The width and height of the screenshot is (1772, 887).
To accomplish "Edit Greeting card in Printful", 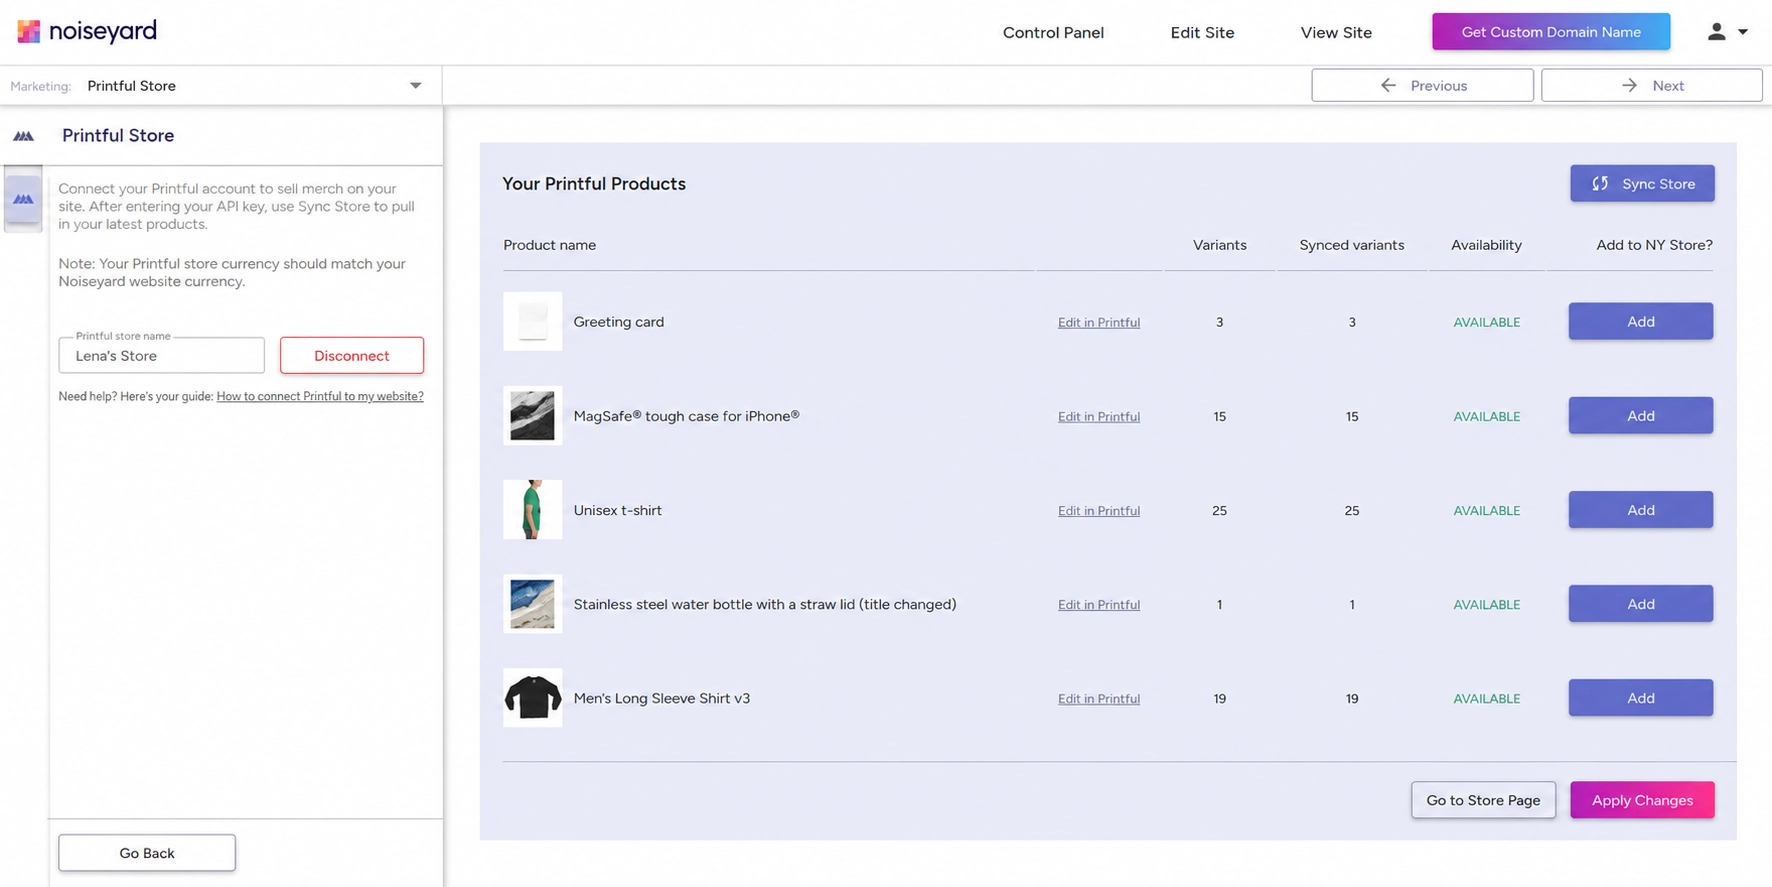I will pos(1099,322).
